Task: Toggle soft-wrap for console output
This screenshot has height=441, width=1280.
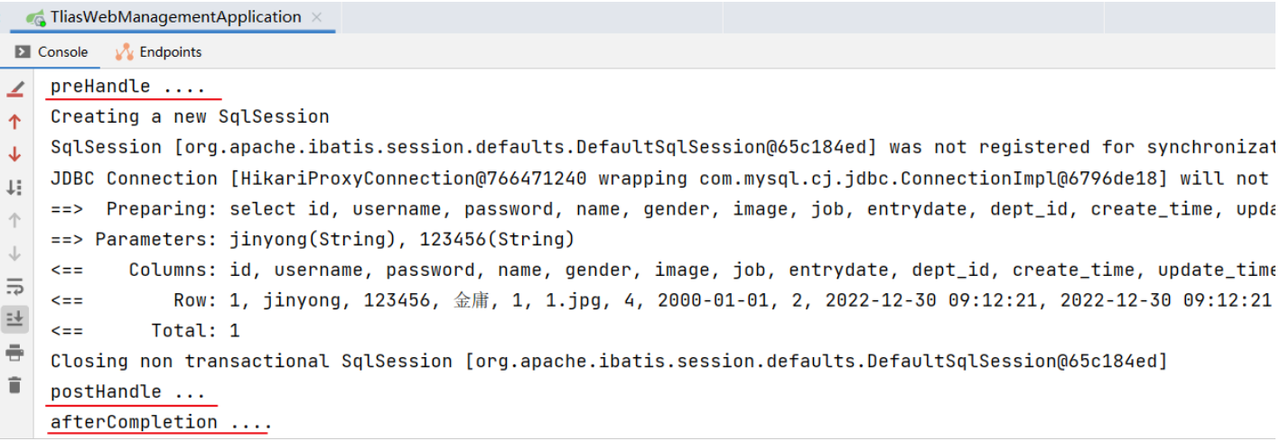Action: coord(15,286)
